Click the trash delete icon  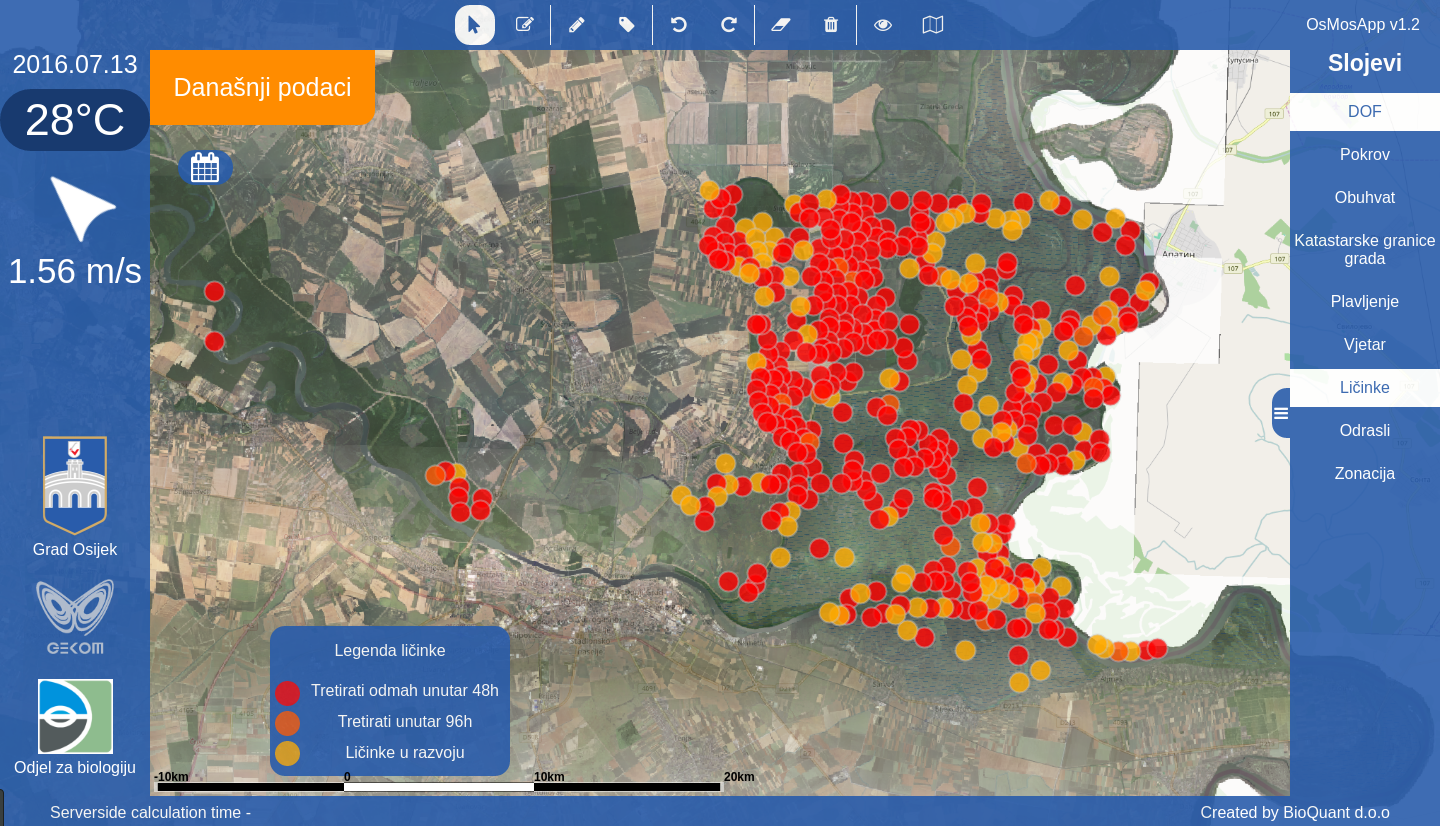(x=830, y=25)
